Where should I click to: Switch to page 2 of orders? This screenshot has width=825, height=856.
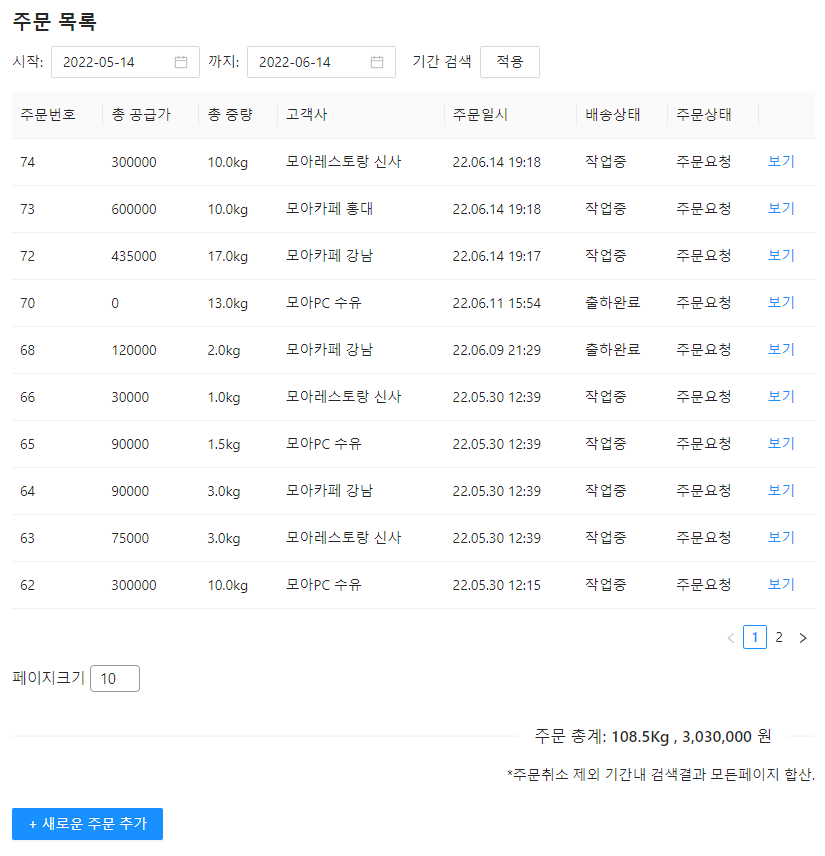[779, 637]
